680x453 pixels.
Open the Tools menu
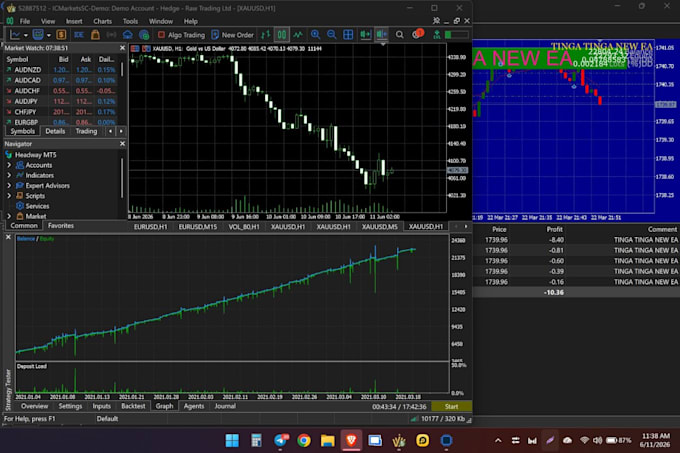pyautogui.click(x=130, y=21)
